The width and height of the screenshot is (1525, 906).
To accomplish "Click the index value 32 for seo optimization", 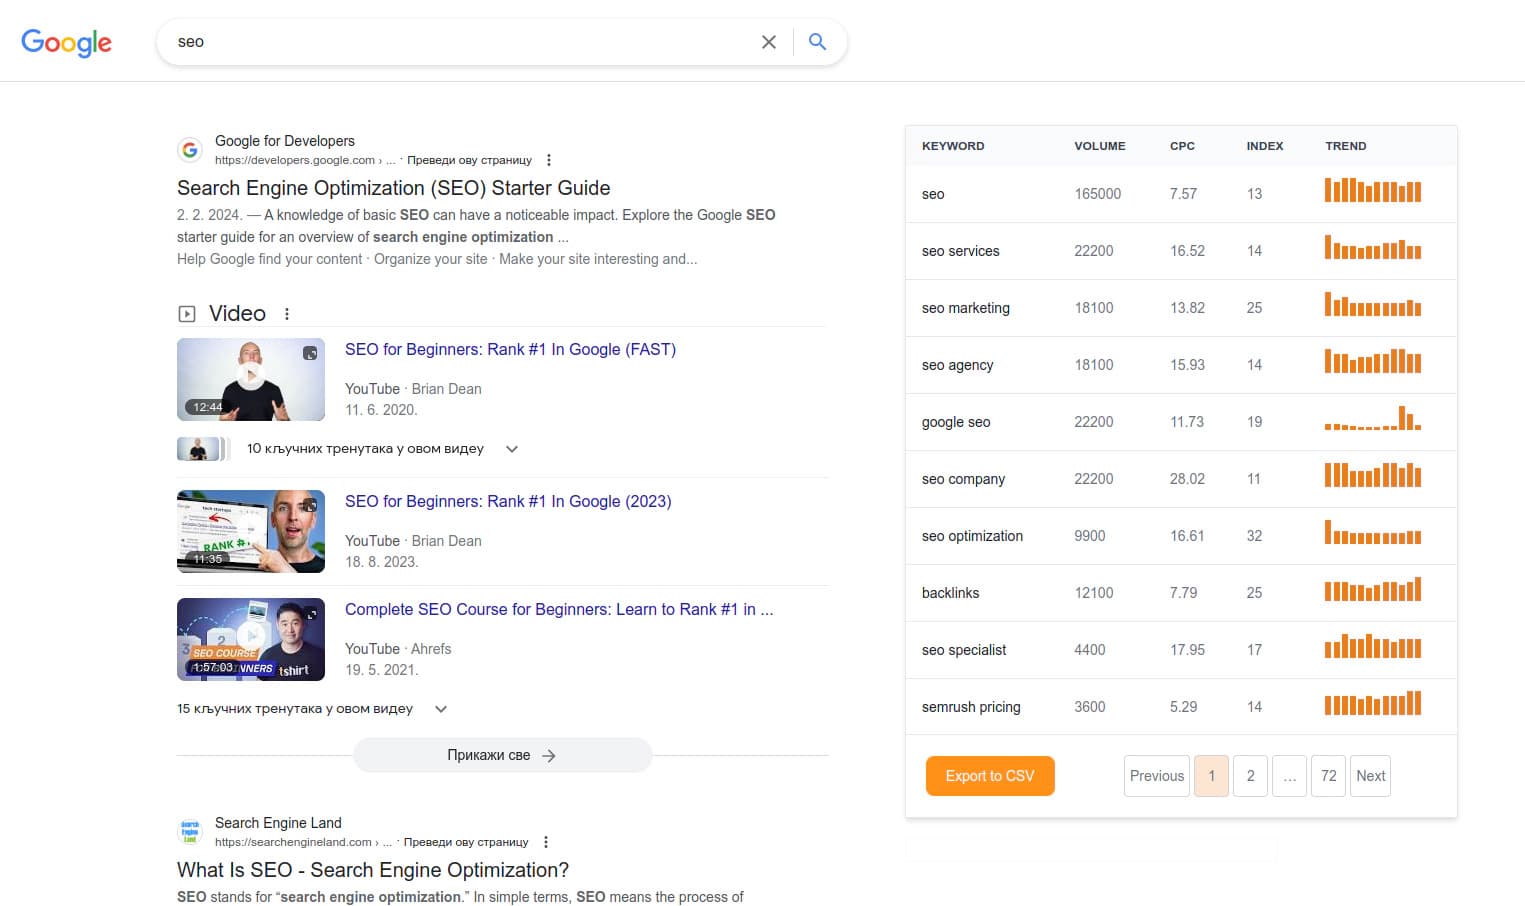I will 1254,536.
